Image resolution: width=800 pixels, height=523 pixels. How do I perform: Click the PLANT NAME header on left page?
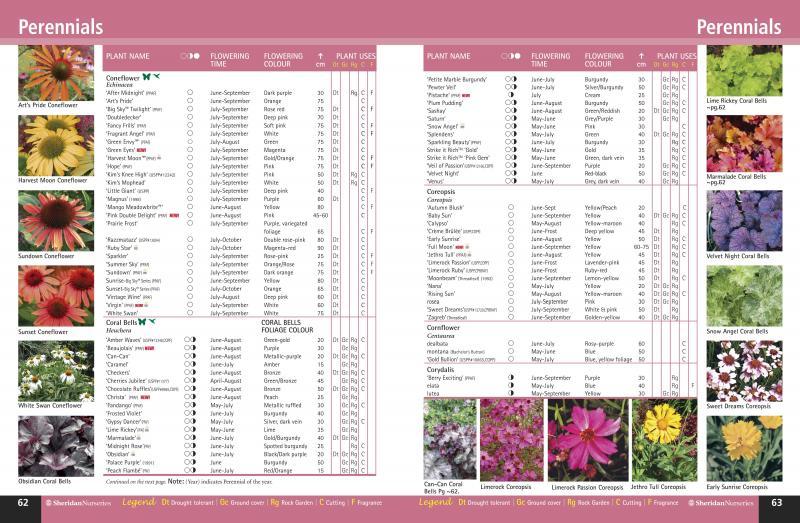tap(128, 57)
